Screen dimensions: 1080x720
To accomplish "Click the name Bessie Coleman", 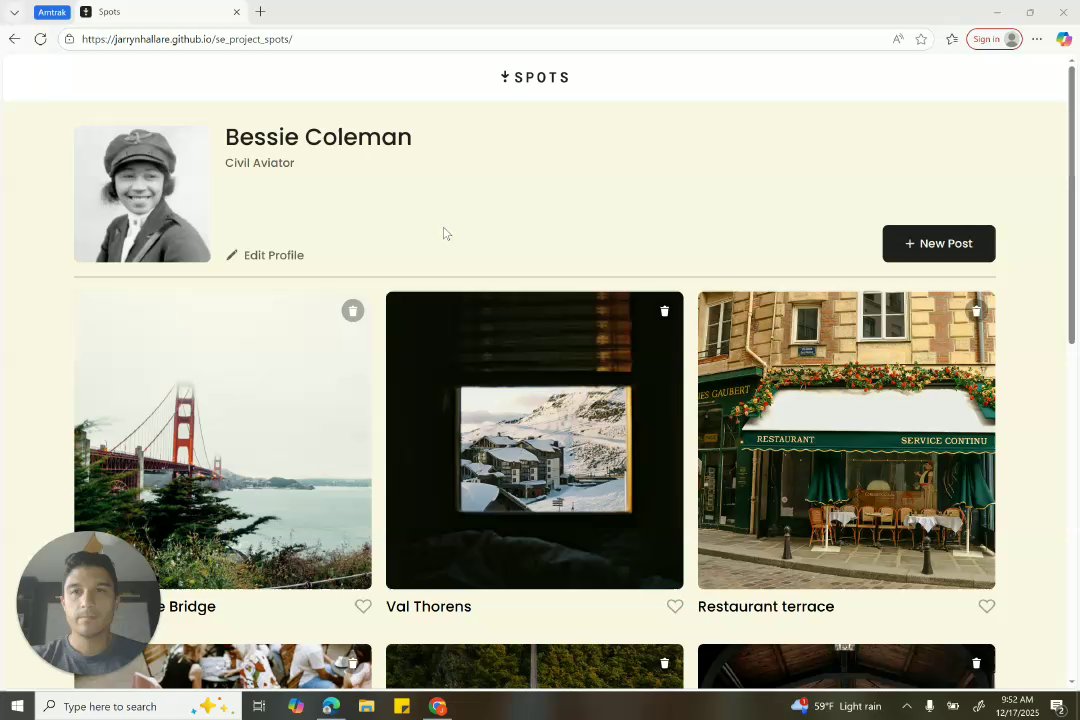I will [x=318, y=137].
